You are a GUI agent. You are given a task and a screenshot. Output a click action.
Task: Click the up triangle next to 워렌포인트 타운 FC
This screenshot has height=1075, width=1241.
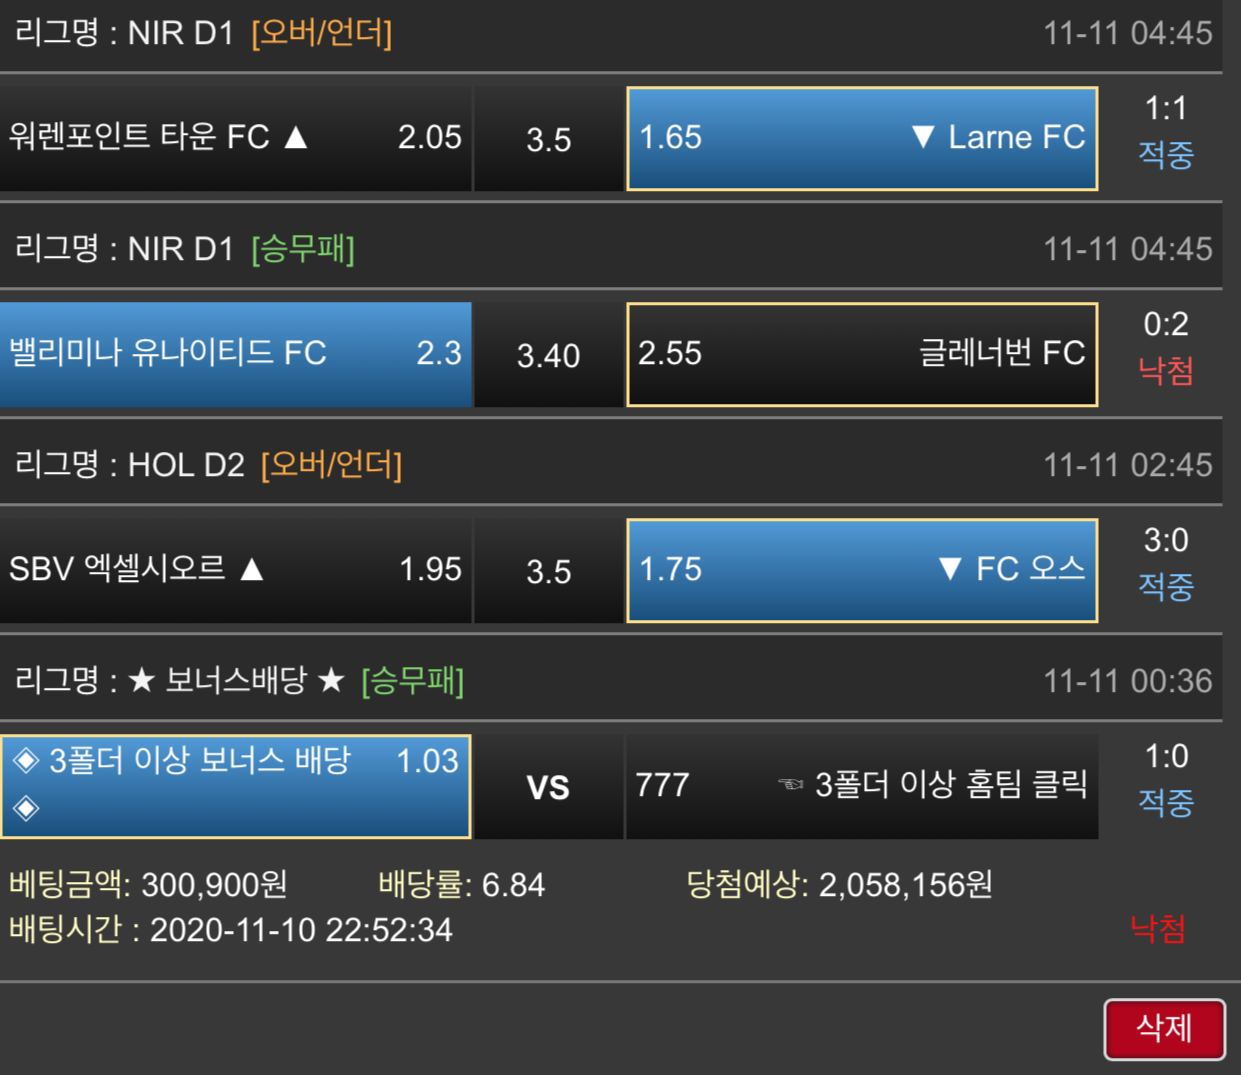[295, 137]
